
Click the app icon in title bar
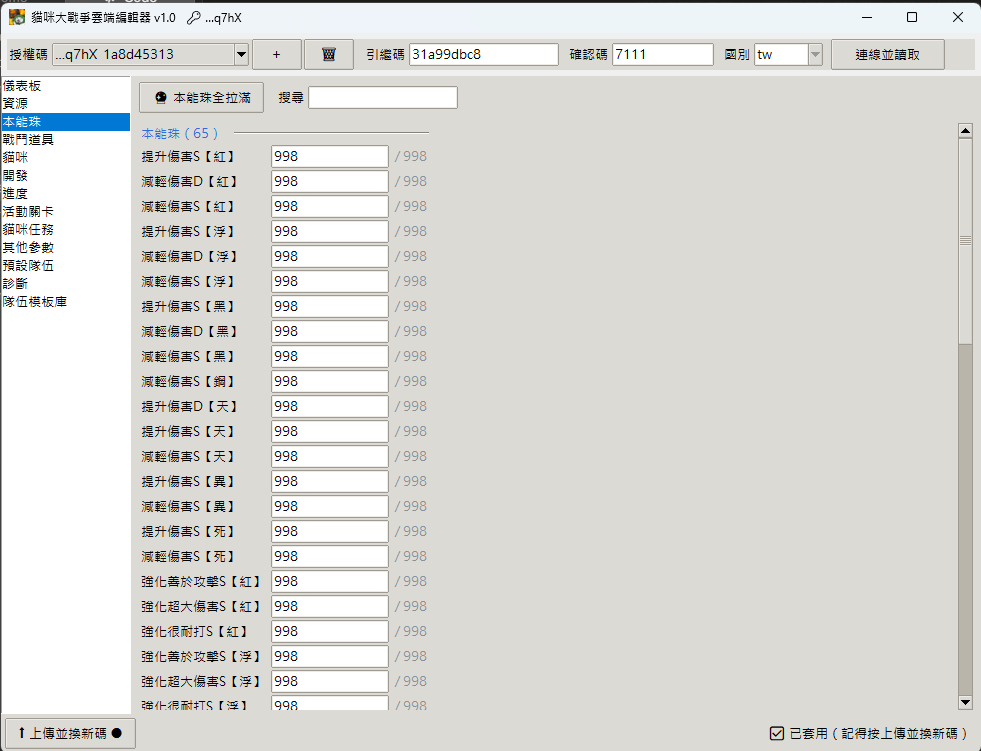[x=17, y=18]
